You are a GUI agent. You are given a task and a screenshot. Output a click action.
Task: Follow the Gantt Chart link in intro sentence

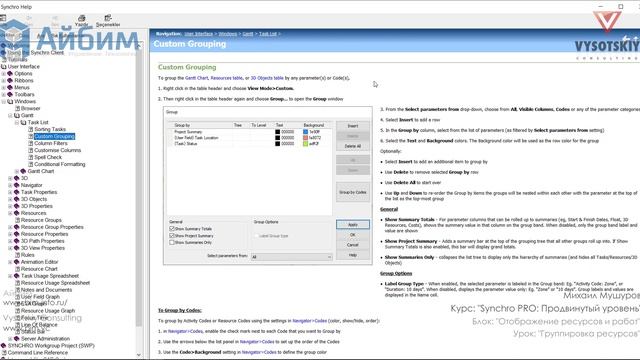pos(197,78)
